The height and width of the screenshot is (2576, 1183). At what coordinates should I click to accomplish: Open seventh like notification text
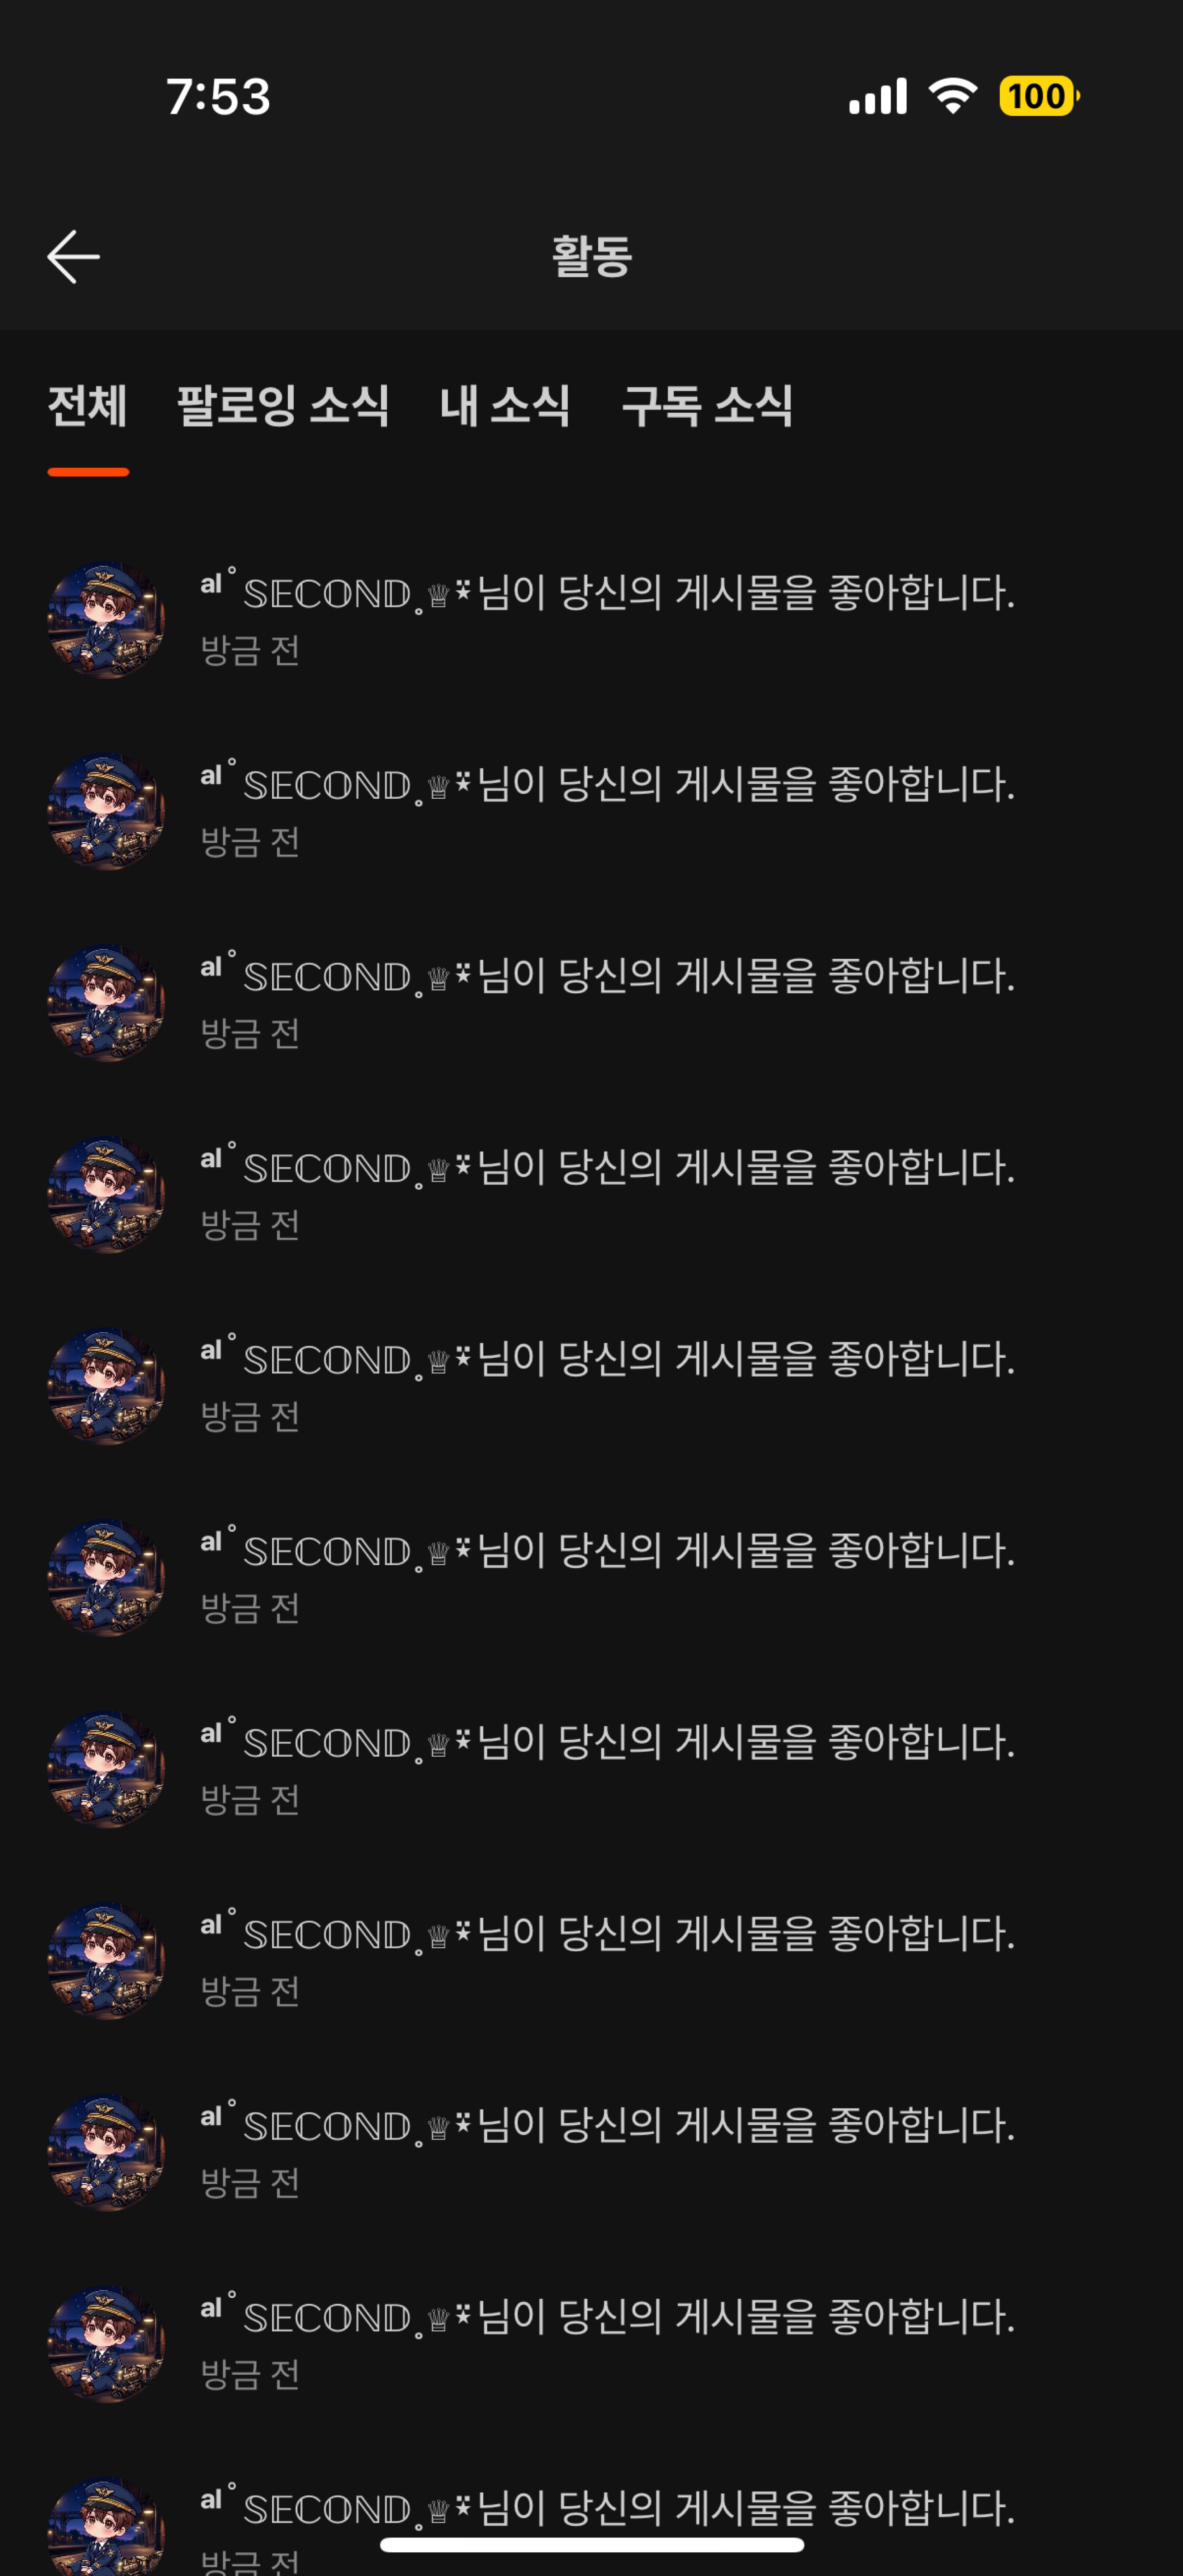pos(607,1742)
